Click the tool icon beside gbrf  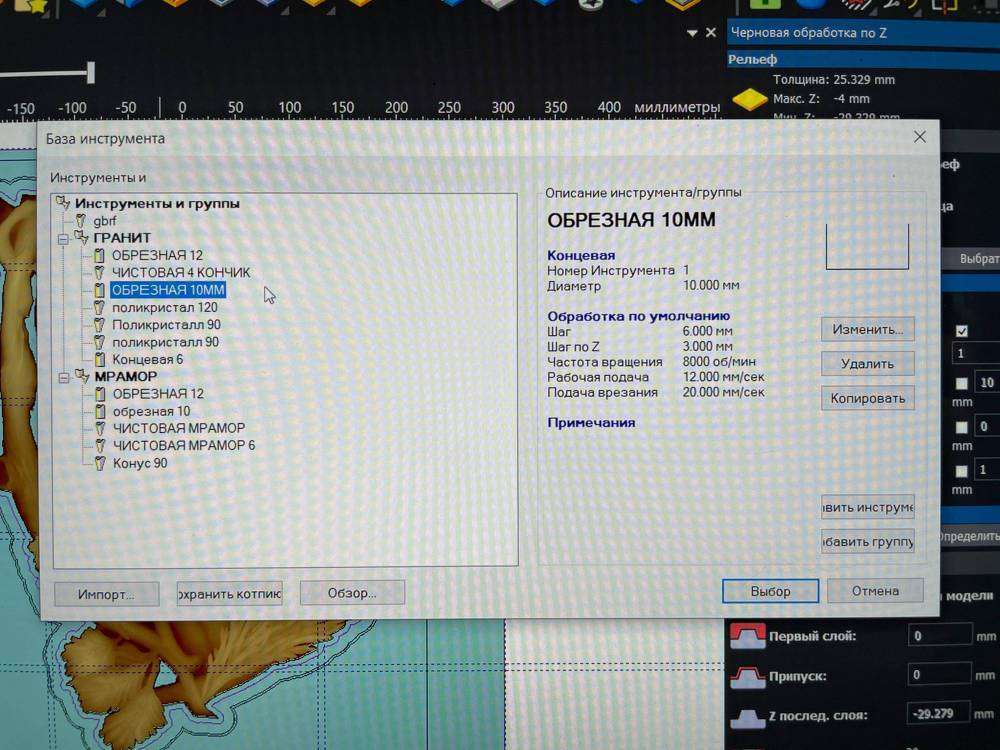point(81,220)
